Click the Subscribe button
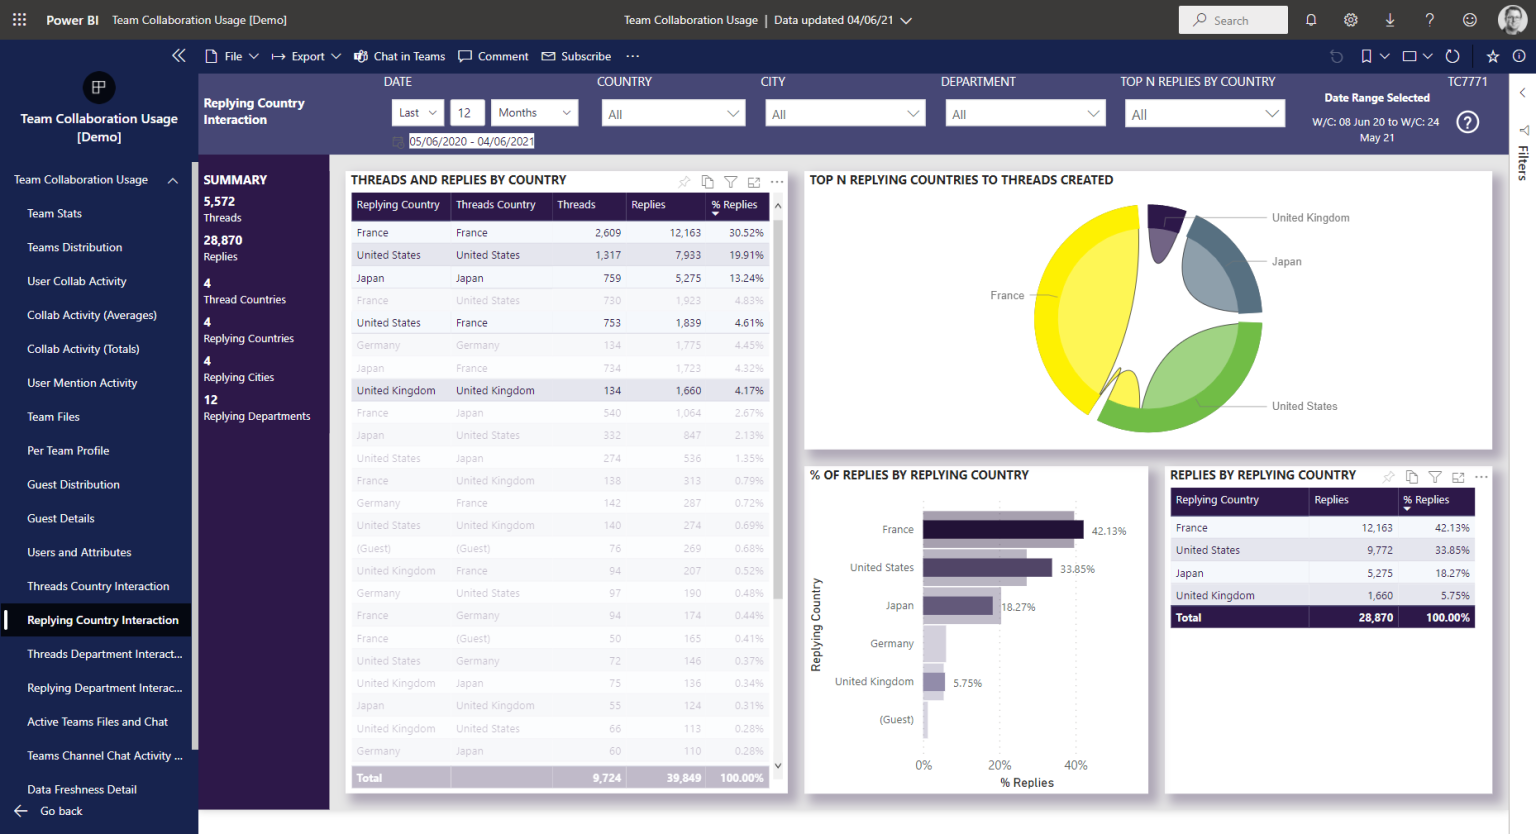The width and height of the screenshot is (1536, 834). point(576,57)
